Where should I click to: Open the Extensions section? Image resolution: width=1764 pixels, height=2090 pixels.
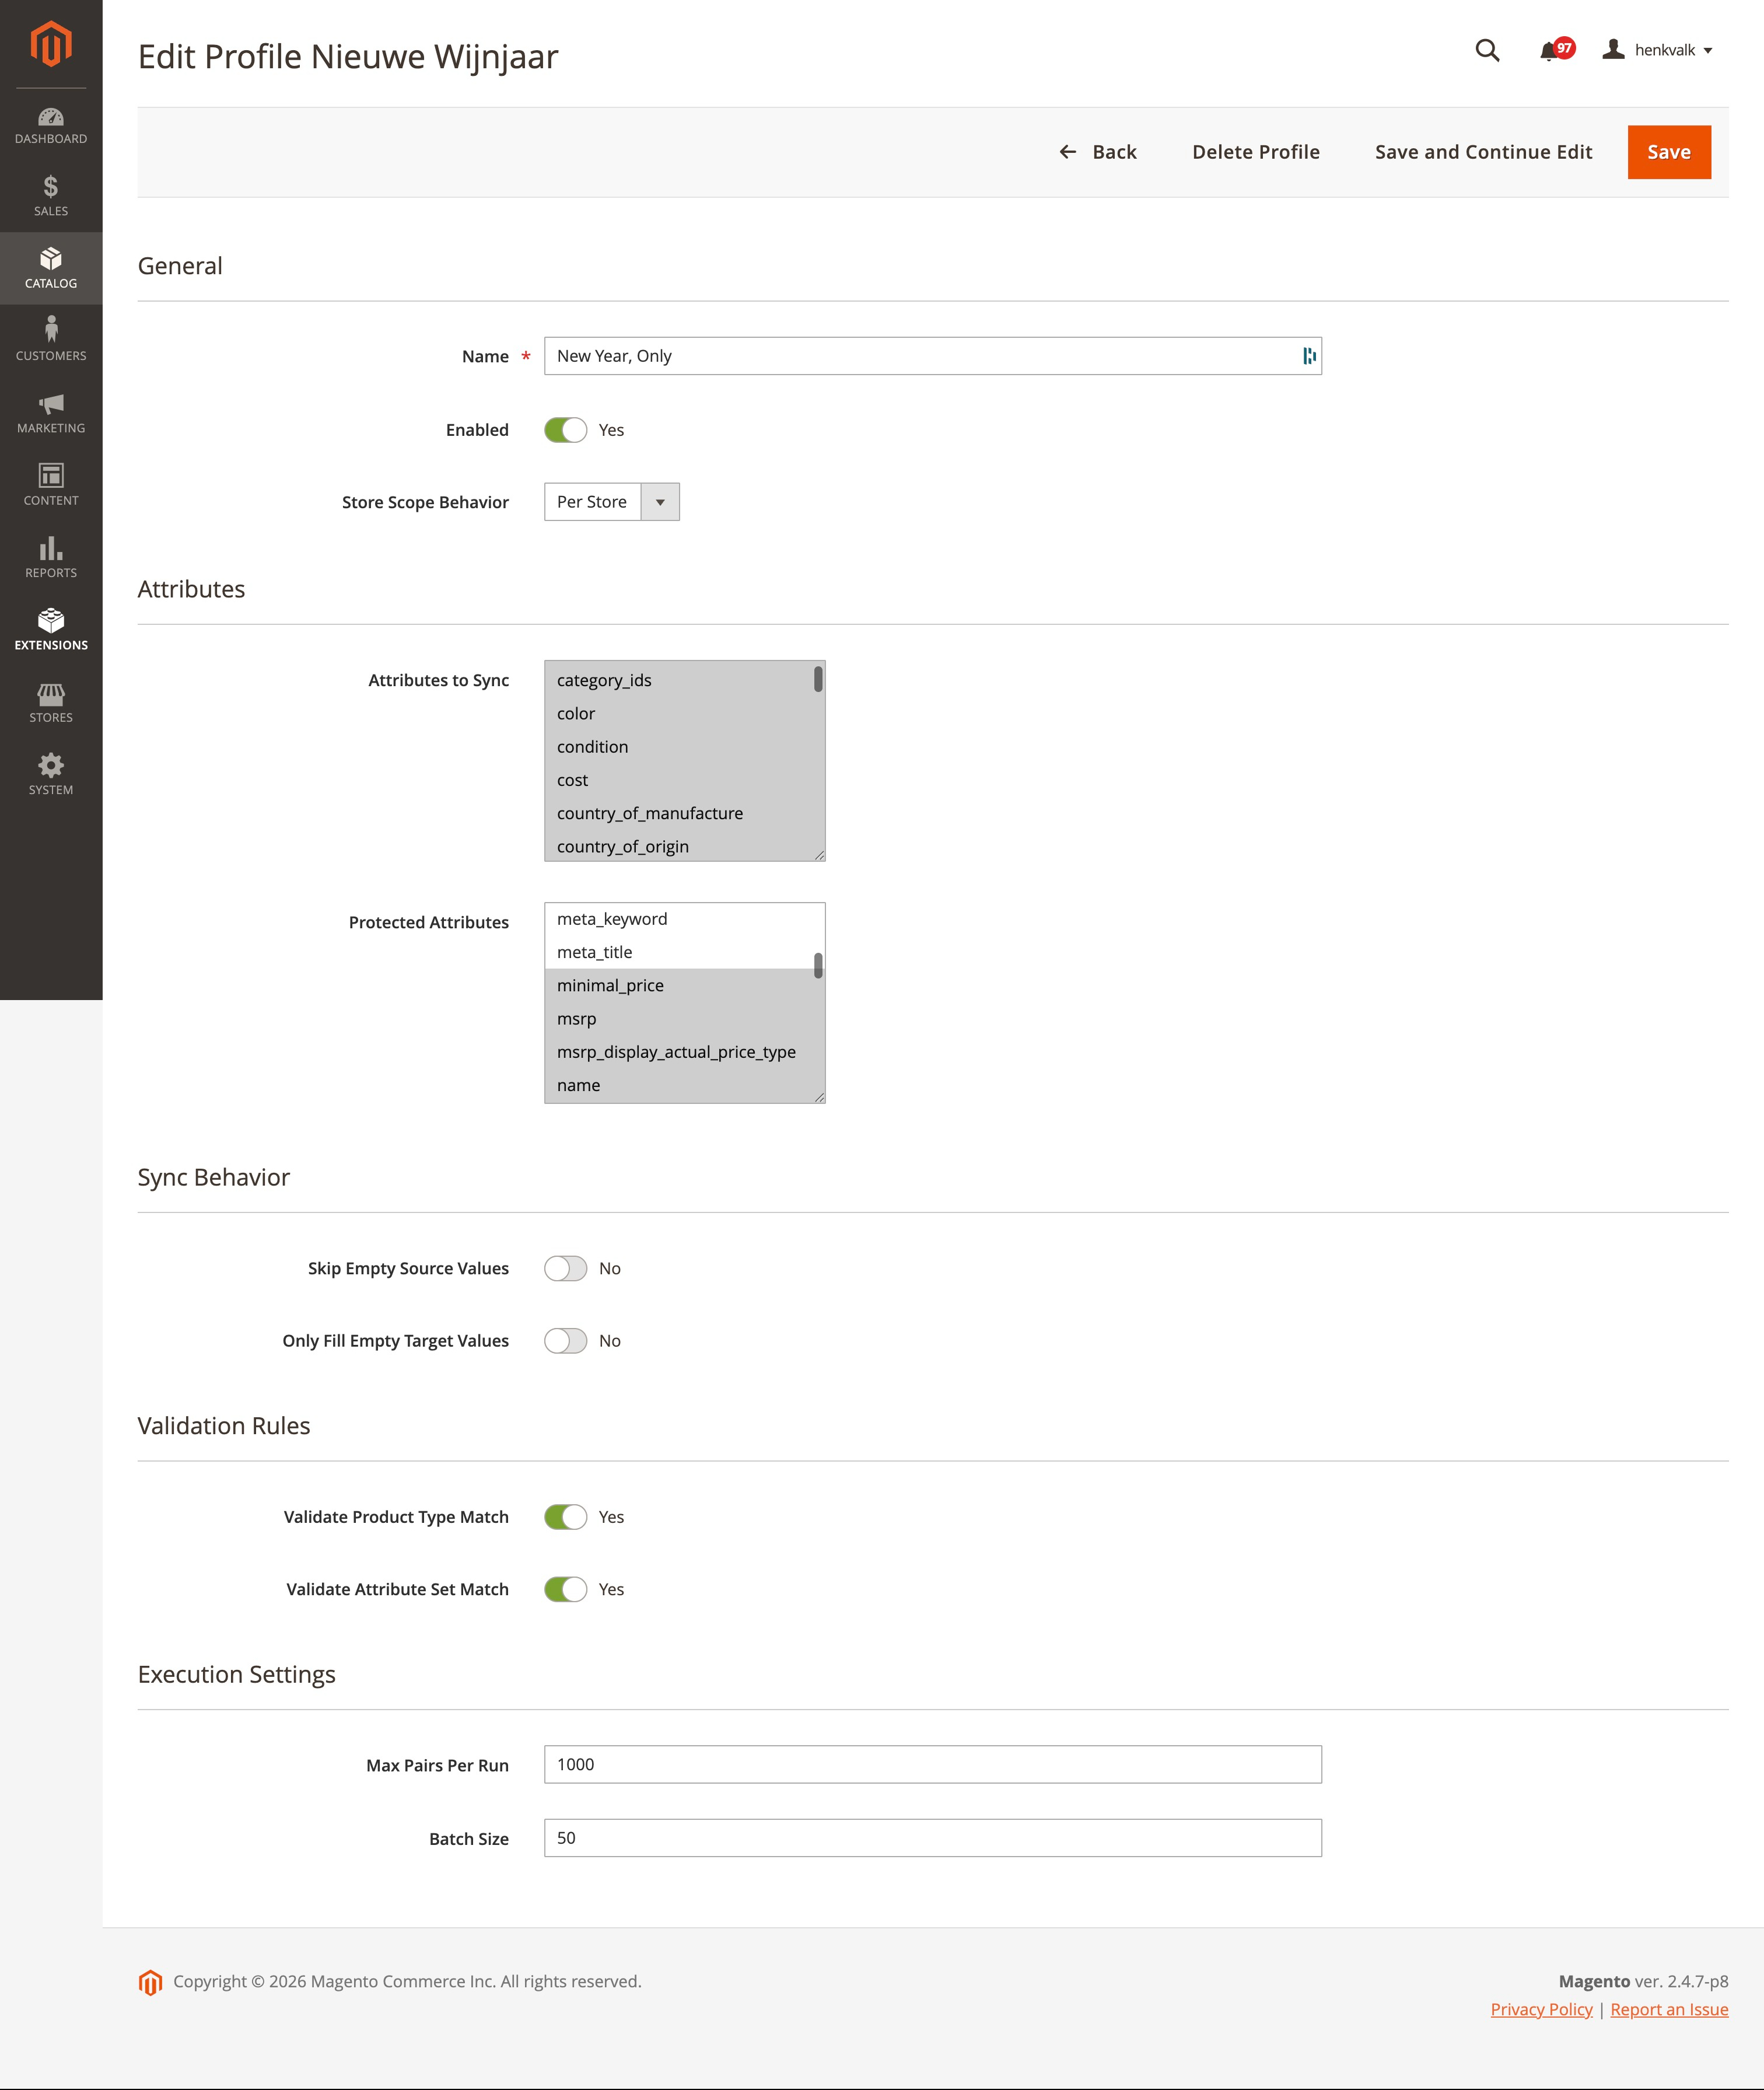(x=51, y=629)
